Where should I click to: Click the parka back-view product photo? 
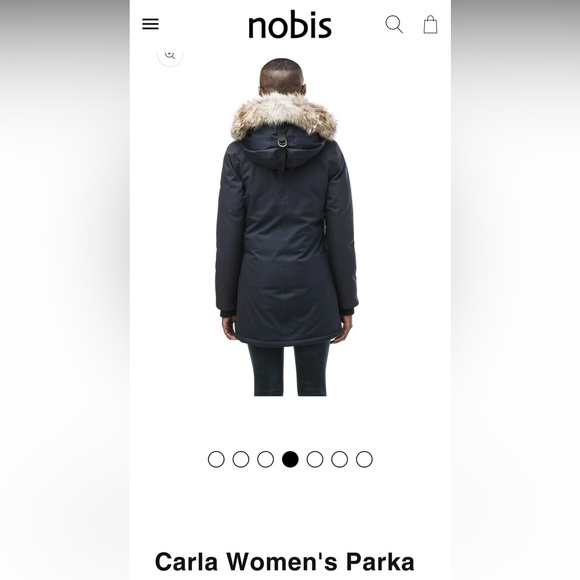tap(287, 227)
